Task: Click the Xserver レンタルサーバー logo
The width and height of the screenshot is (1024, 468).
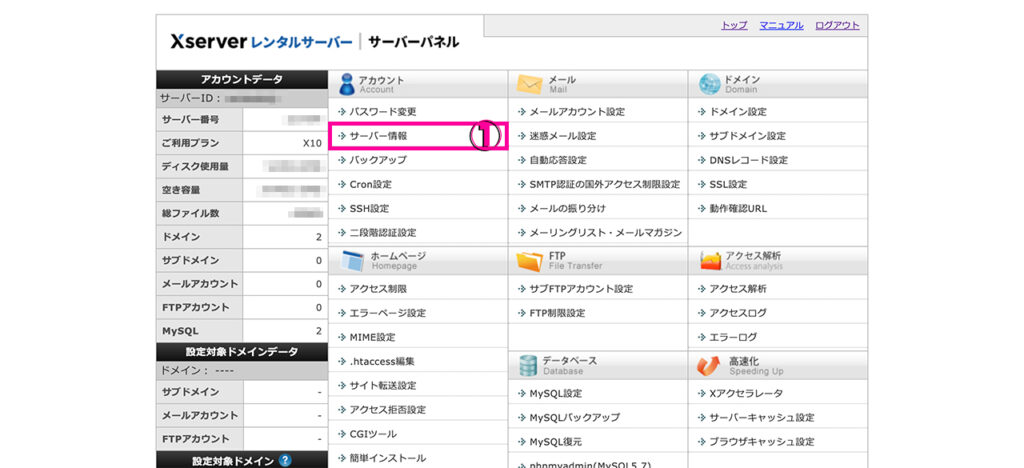Action: pyautogui.click(x=261, y=42)
